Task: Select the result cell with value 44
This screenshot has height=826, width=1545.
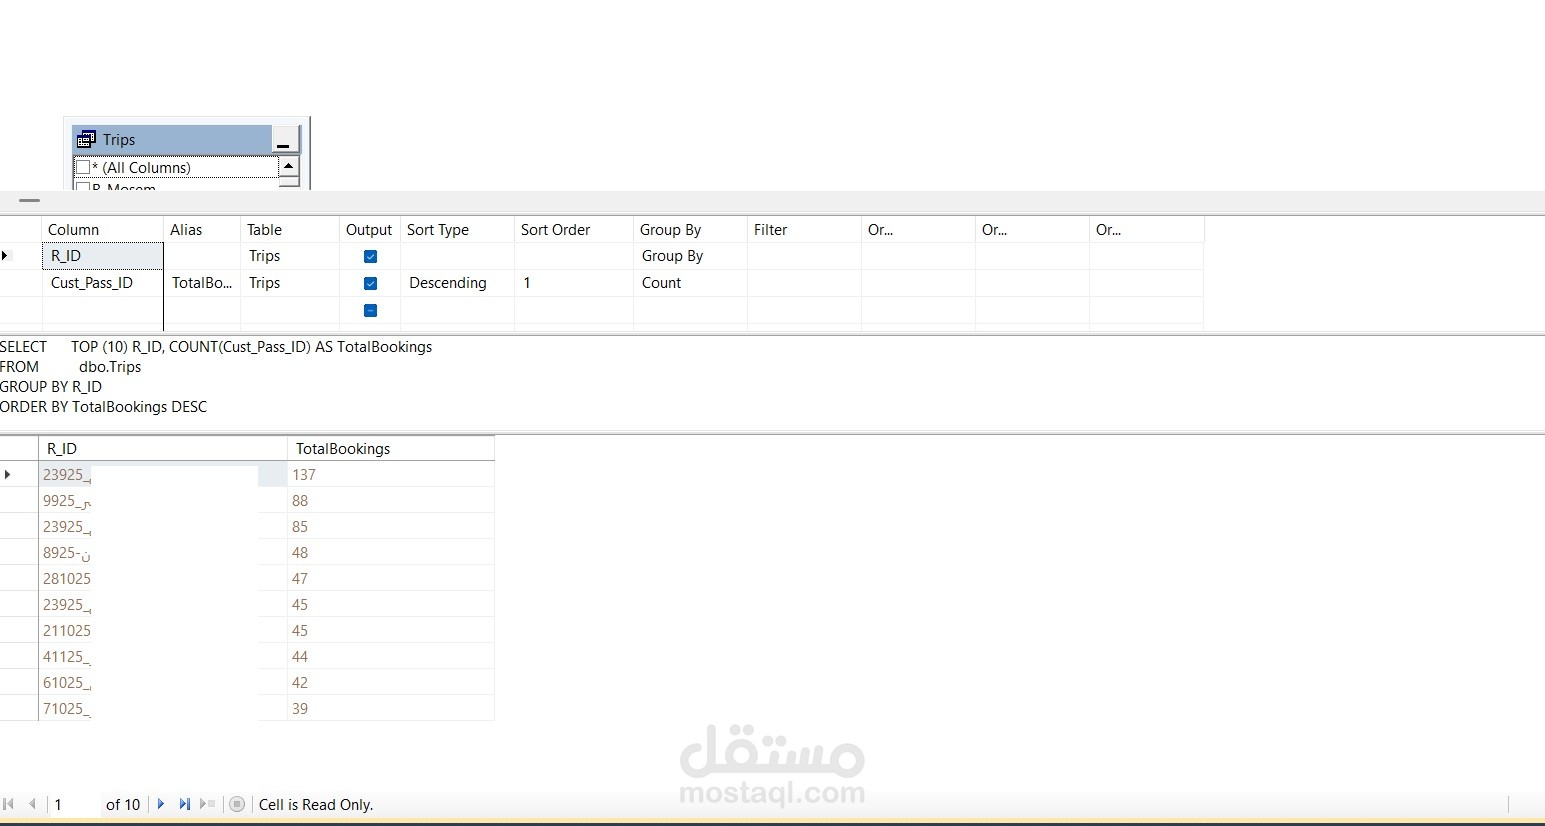Action: pos(391,657)
